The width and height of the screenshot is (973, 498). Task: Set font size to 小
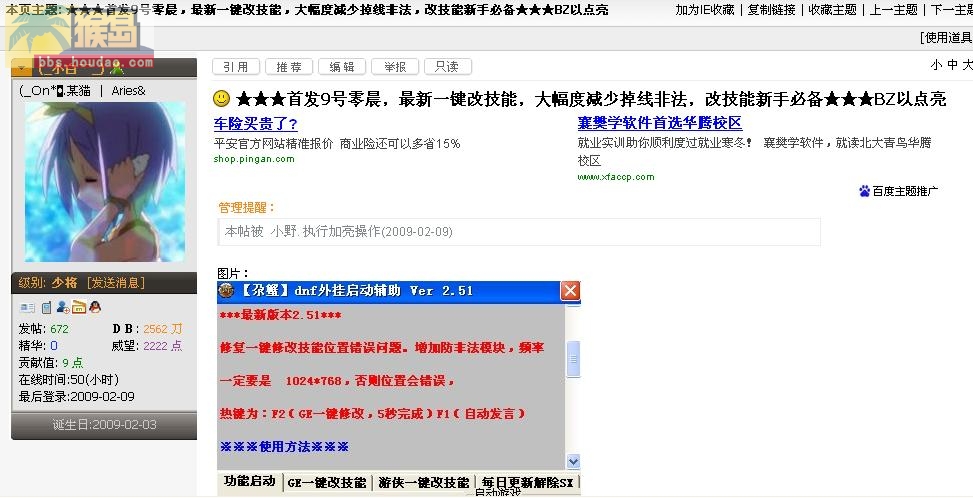coord(936,65)
